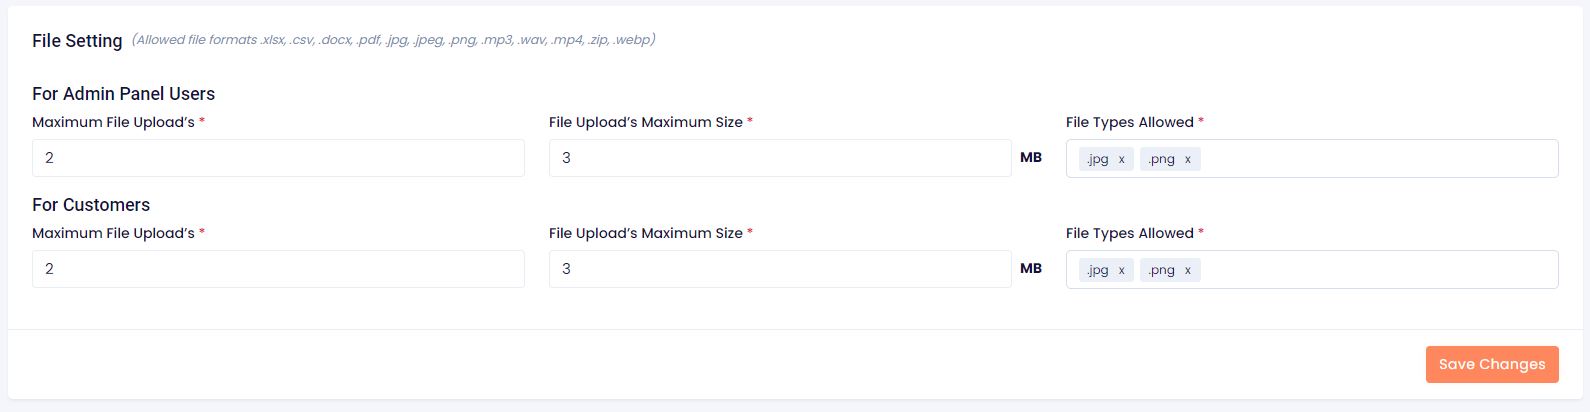Viewport: 1590px width, 412px height.
Task: Click the For Customers heading
Action: tap(91, 205)
